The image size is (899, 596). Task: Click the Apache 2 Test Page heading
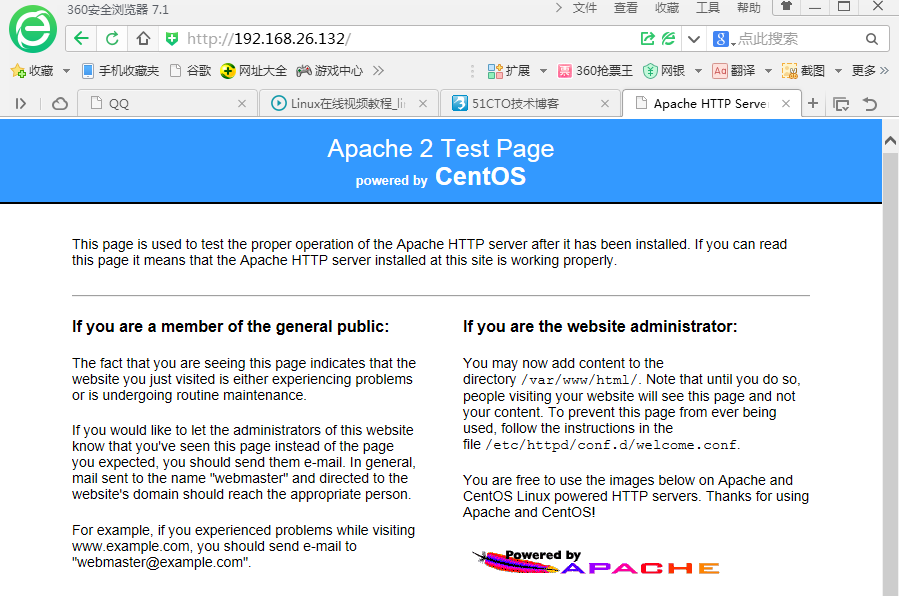pyautogui.click(x=441, y=149)
